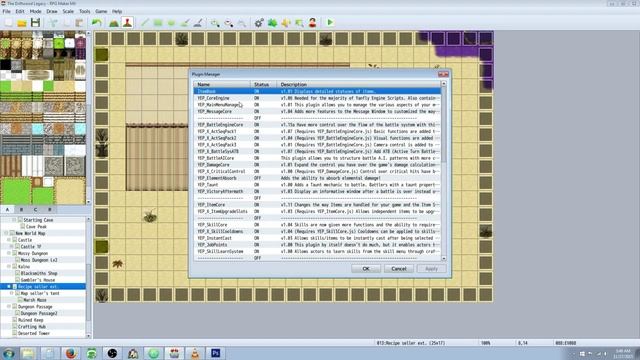The width and height of the screenshot is (640, 360).
Task: Select the Blacksmiths Shop map
Action: click(x=39, y=273)
